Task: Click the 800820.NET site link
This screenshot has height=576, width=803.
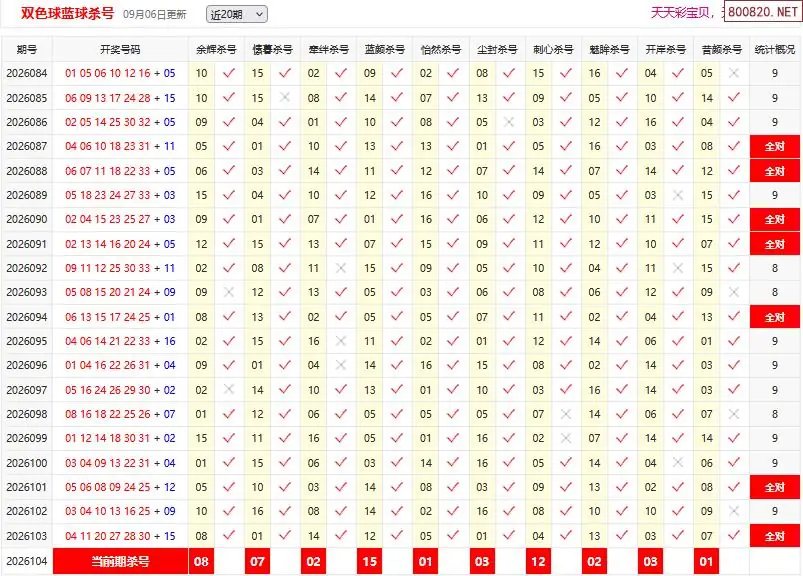Action: [x=763, y=12]
